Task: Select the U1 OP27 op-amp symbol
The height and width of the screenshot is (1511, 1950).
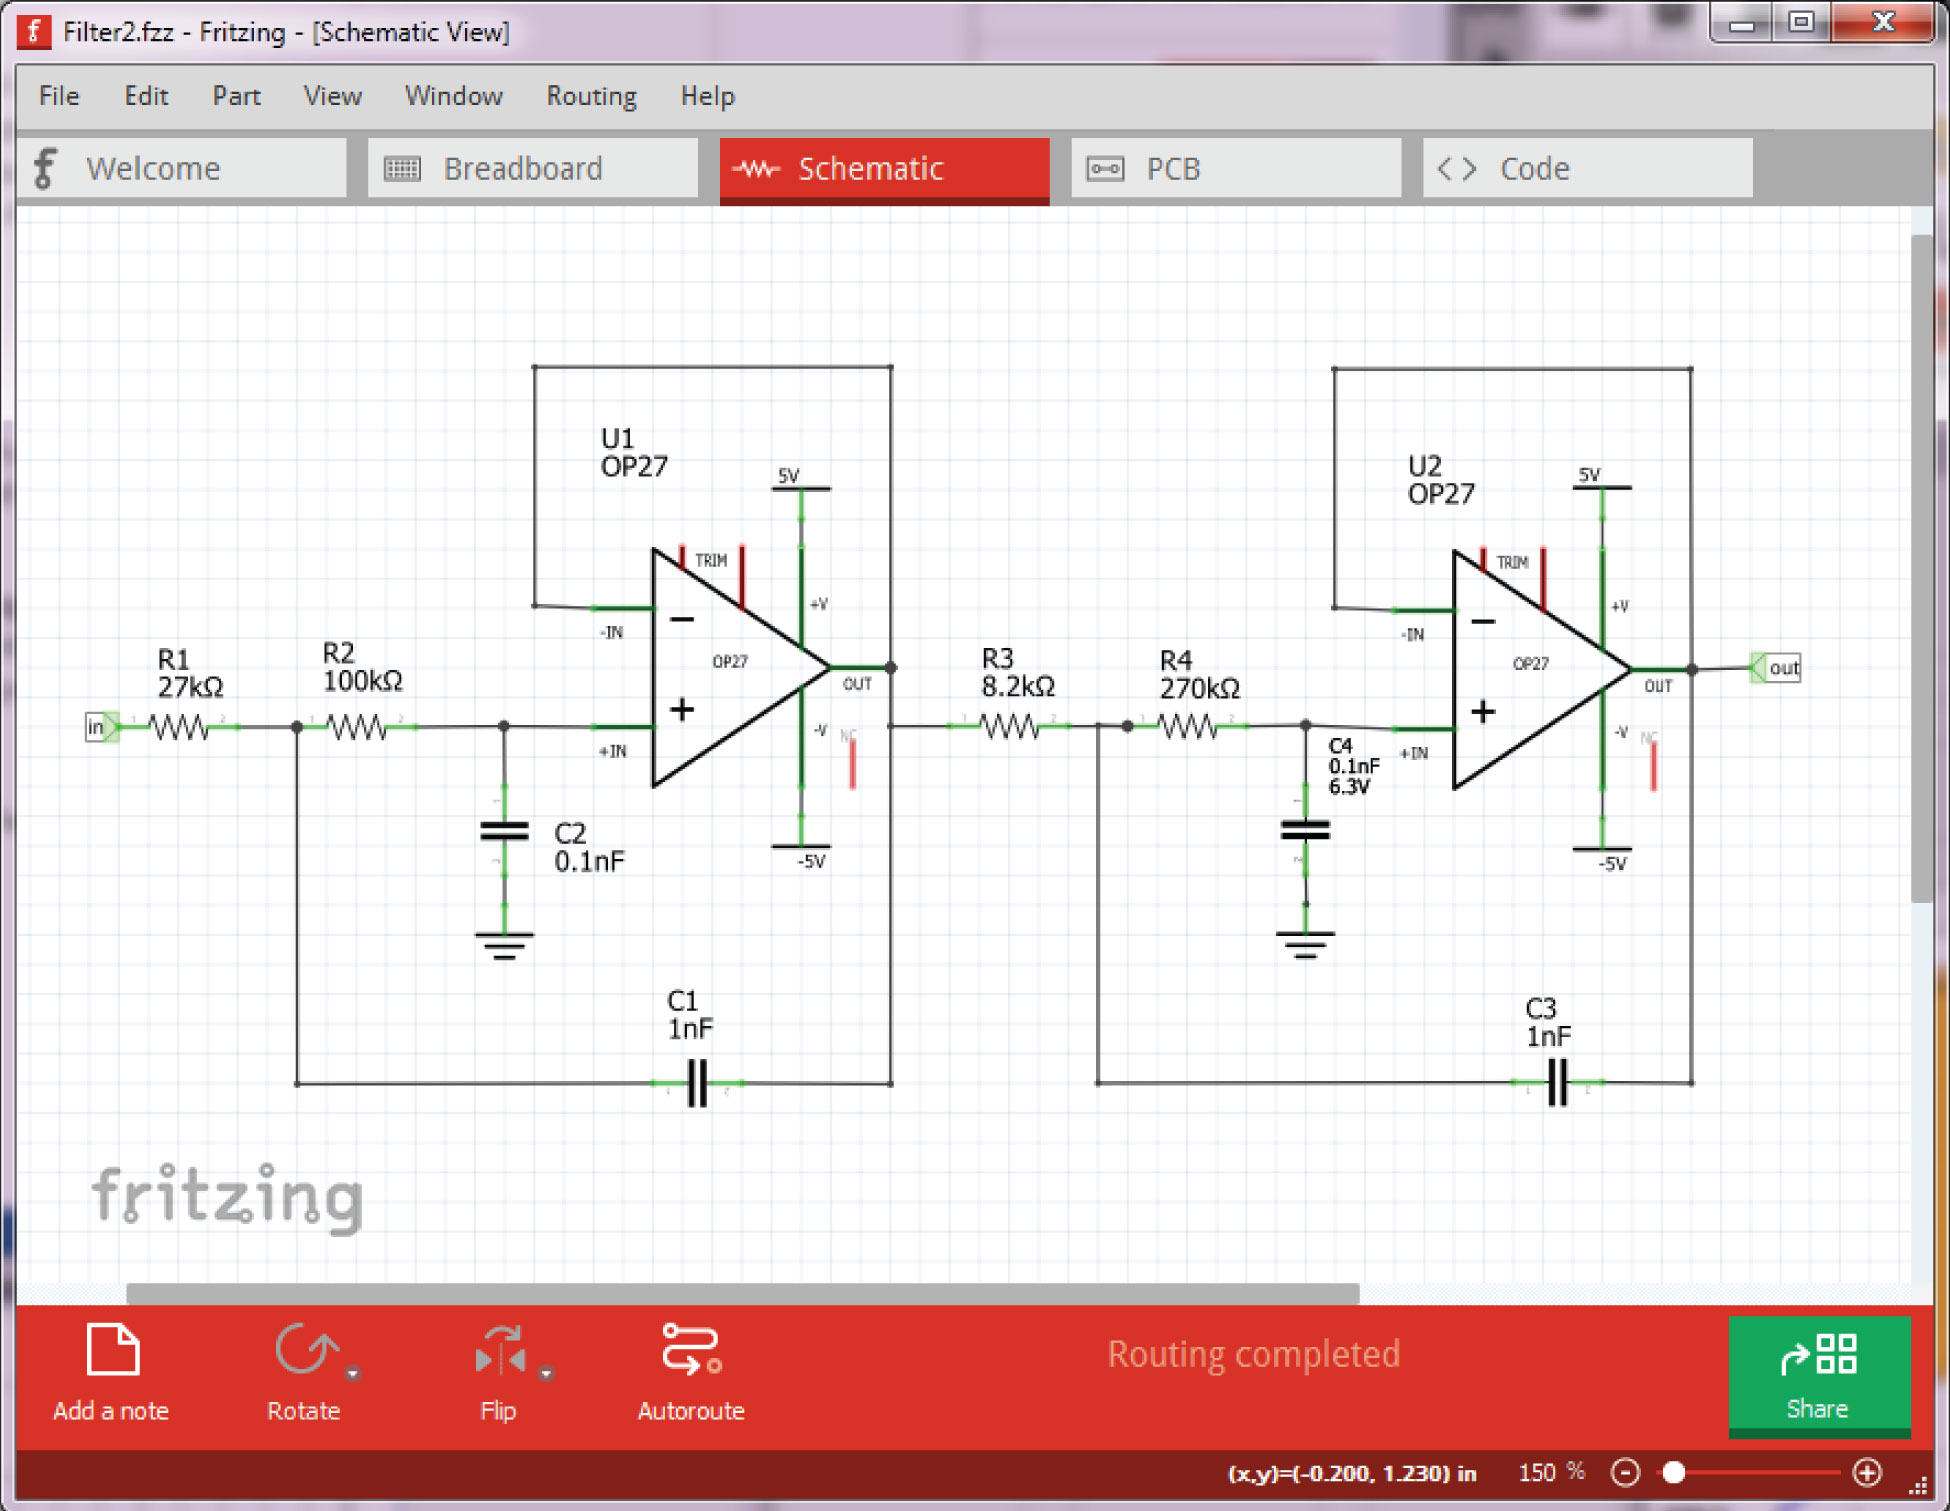Action: tap(741, 667)
